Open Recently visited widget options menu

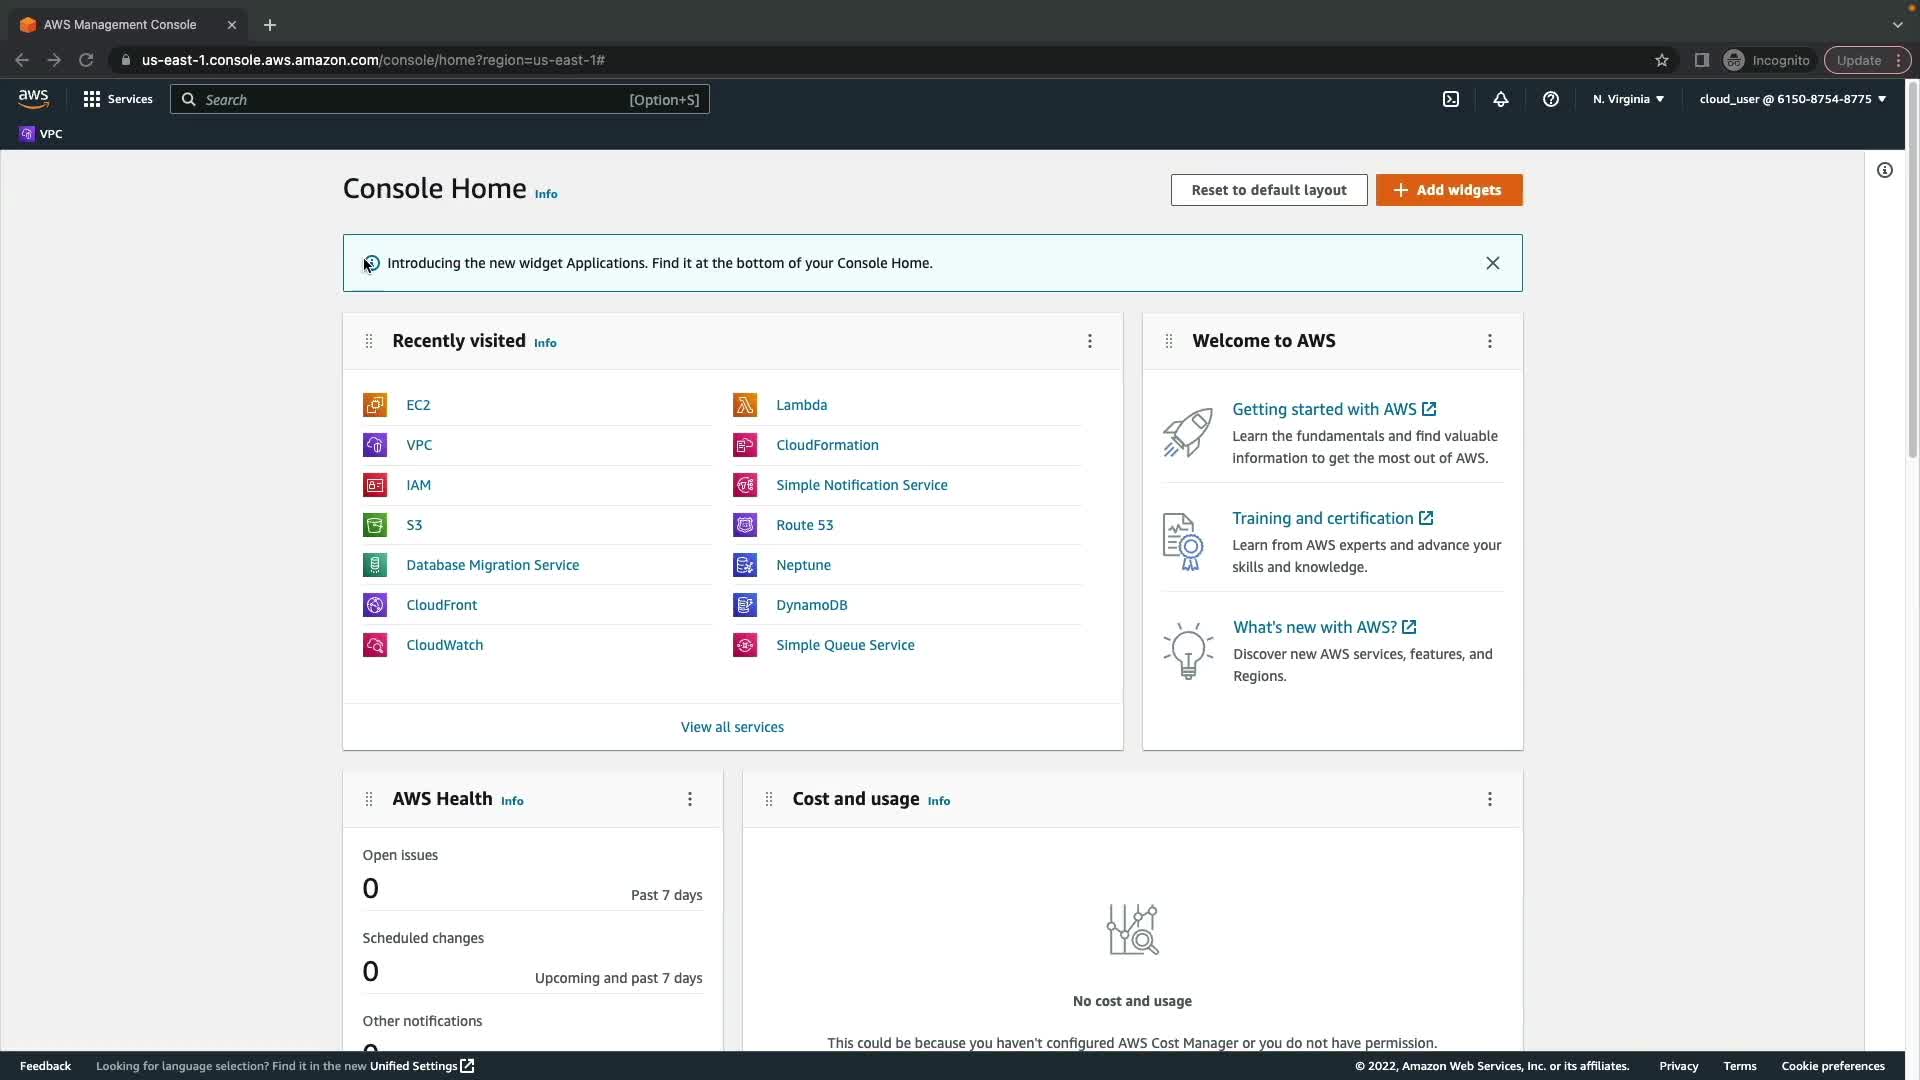pos(1090,341)
